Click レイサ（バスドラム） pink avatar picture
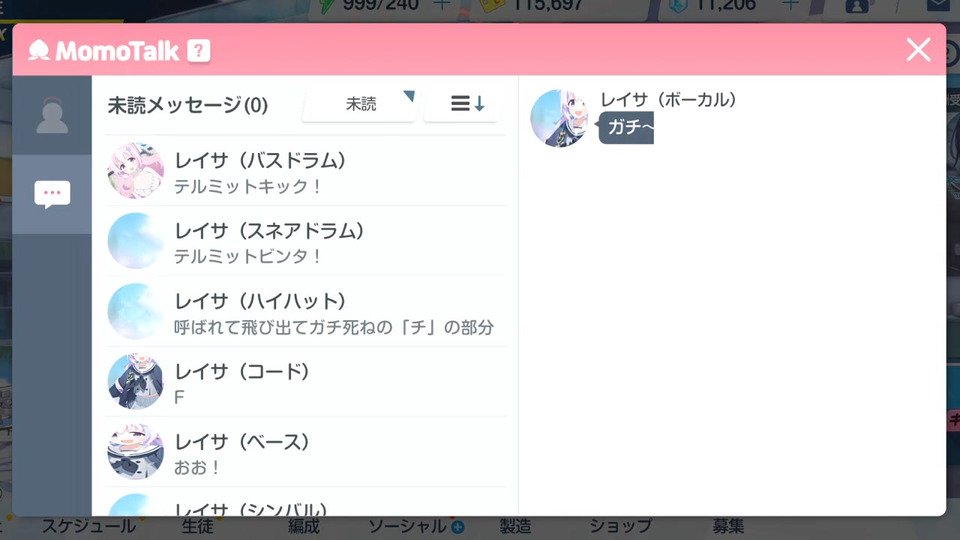This screenshot has height=540, width=960. pos(135,171)
